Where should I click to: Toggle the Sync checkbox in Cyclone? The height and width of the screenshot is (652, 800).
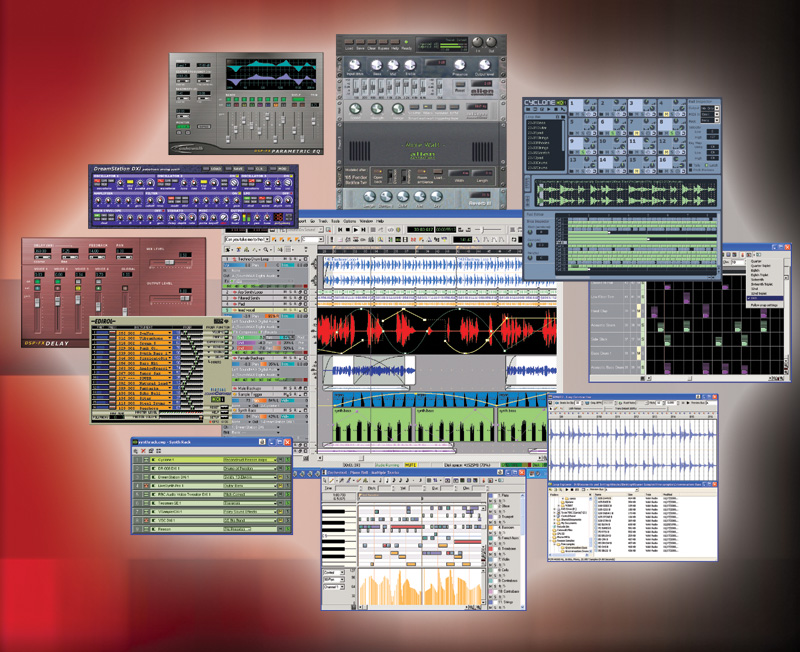692,165
